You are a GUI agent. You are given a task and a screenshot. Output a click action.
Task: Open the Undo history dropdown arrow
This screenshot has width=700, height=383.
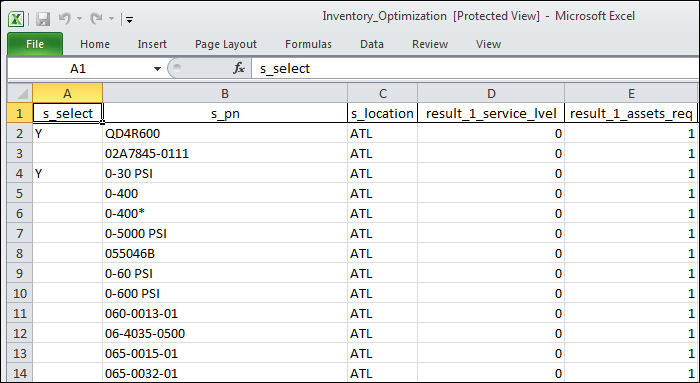[79, 19]
